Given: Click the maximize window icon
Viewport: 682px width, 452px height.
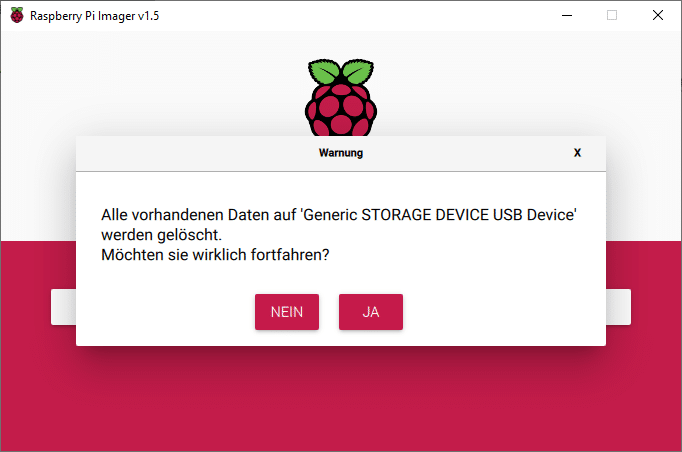Looking at the screenshot, I should point(612,15).
